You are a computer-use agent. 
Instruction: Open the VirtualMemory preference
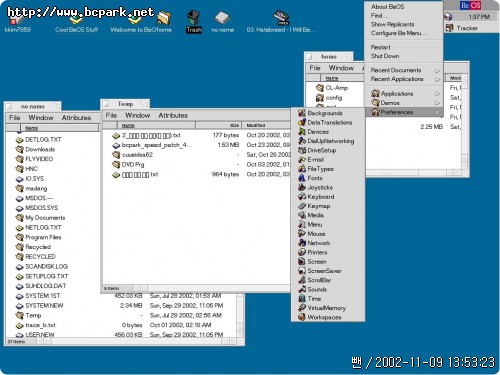328,308
